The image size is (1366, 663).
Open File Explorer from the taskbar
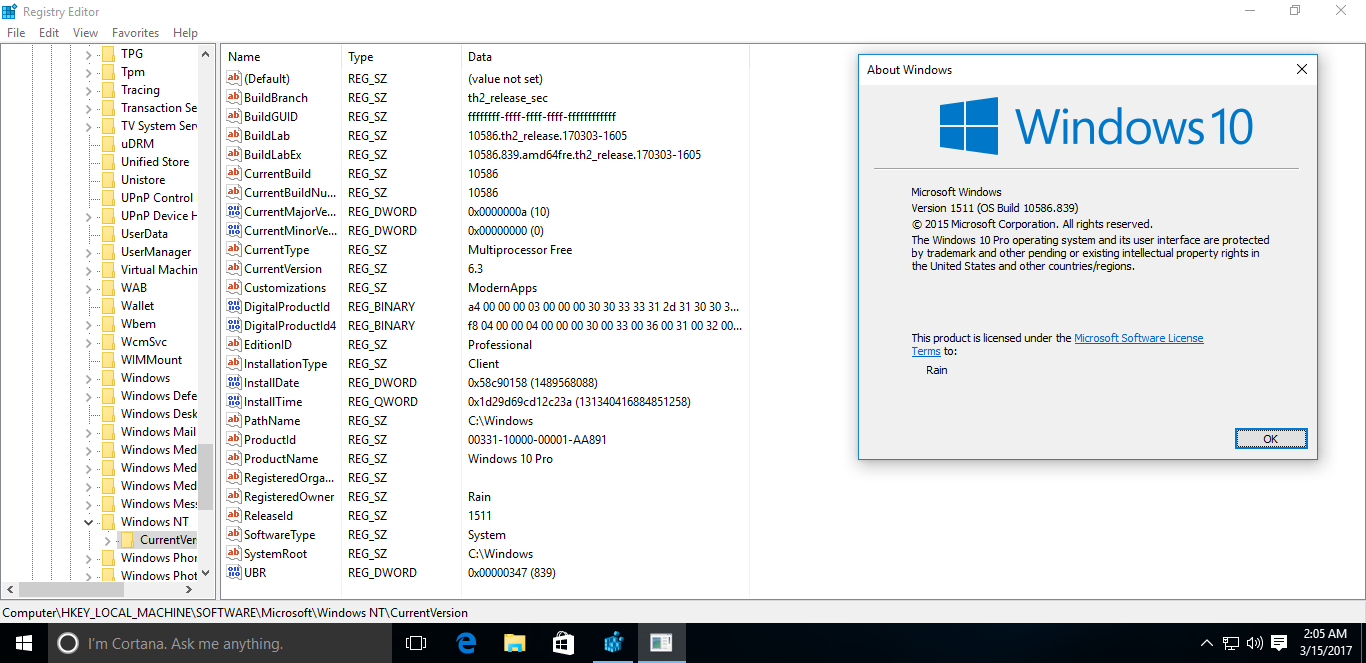514,643
